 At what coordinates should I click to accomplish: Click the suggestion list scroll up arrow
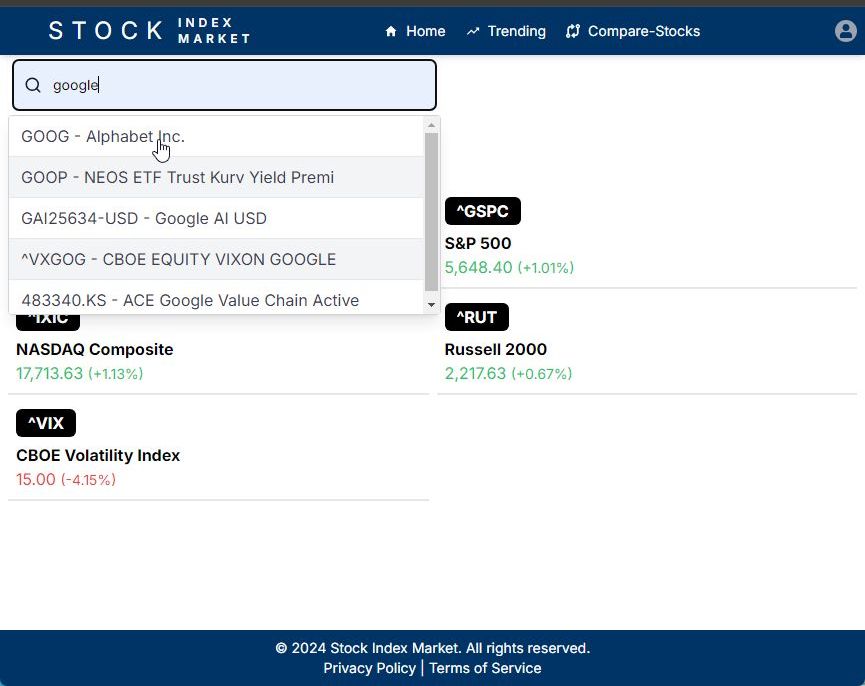tap(431, 125)
